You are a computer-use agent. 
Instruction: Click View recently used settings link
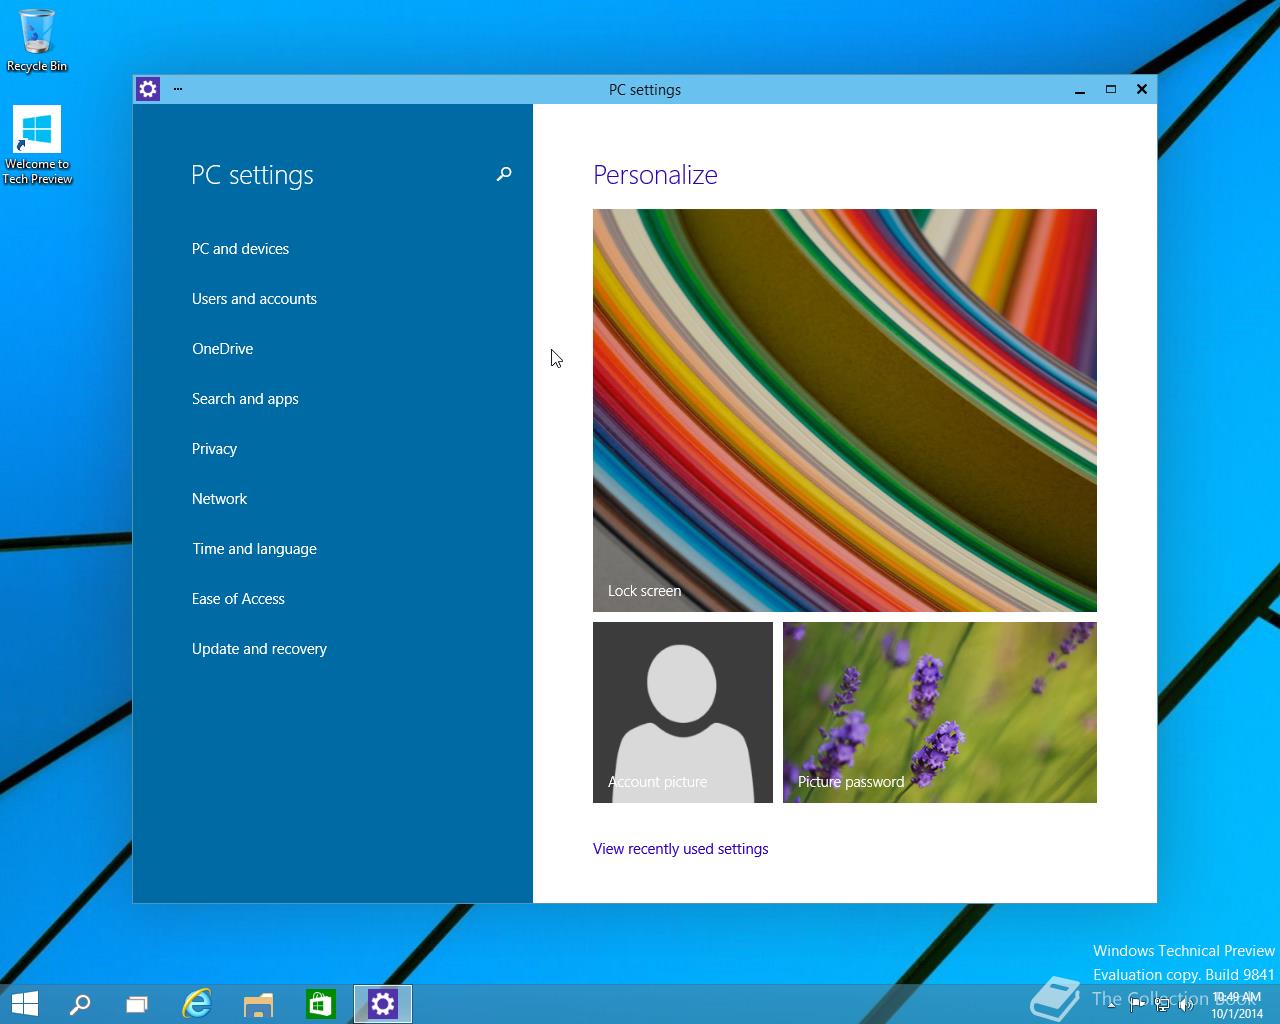click(x=680, y=849)
